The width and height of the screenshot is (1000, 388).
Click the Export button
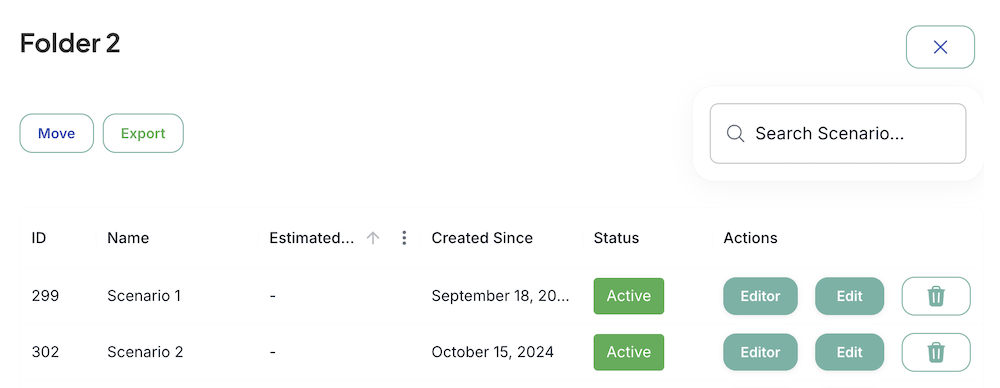tap(143, 133)
